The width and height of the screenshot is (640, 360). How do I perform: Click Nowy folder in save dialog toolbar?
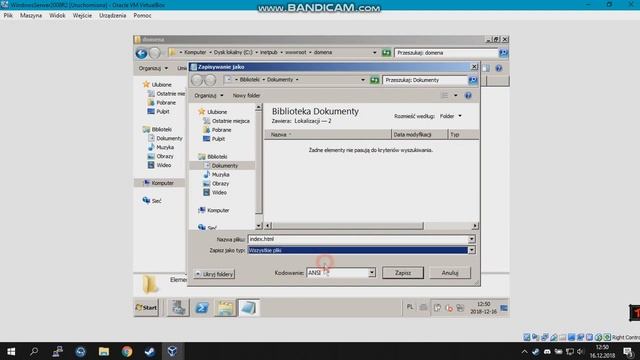click(x=246, y=95)
